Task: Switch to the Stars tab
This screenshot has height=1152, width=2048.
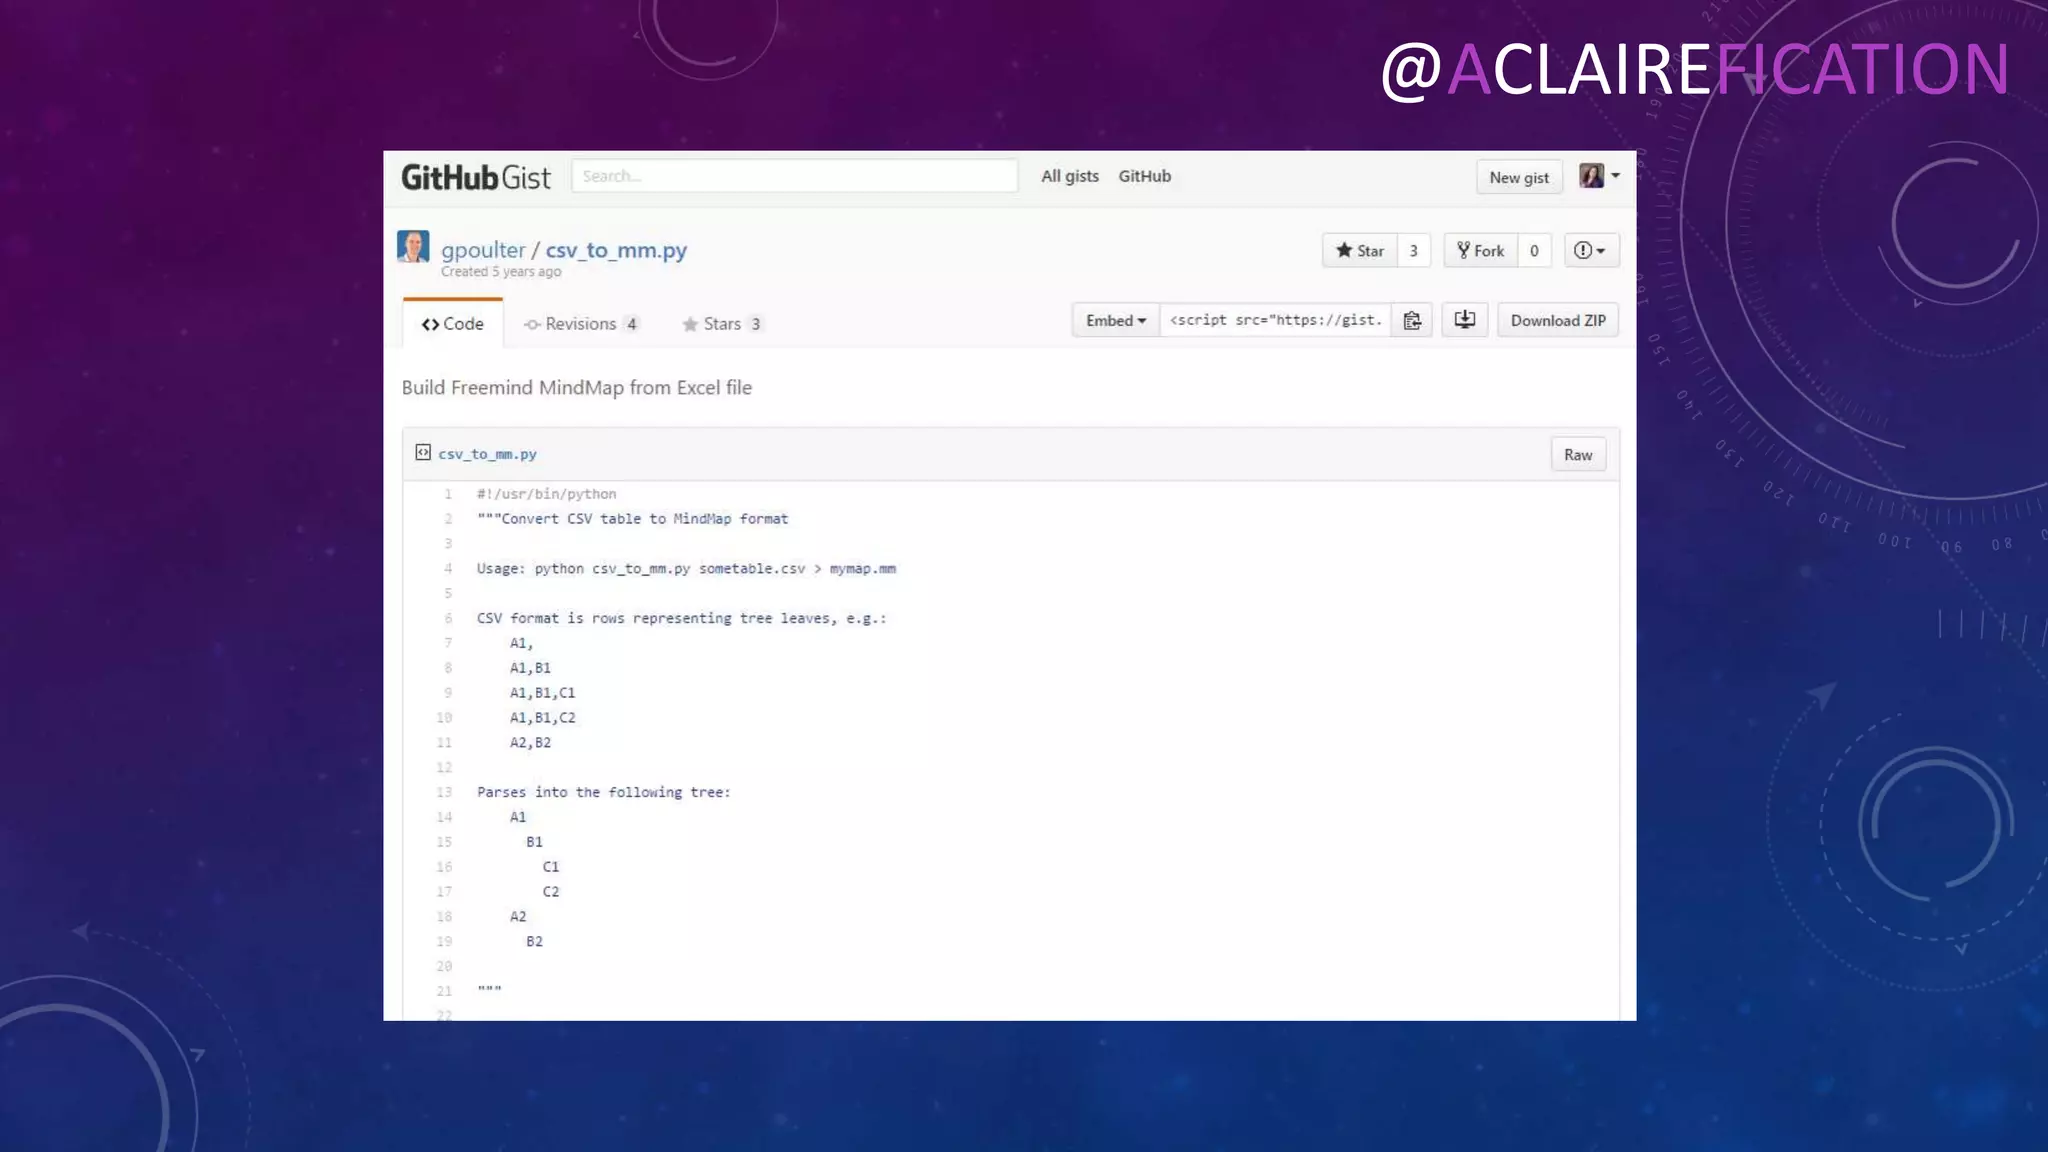Action: coord(722,324)
